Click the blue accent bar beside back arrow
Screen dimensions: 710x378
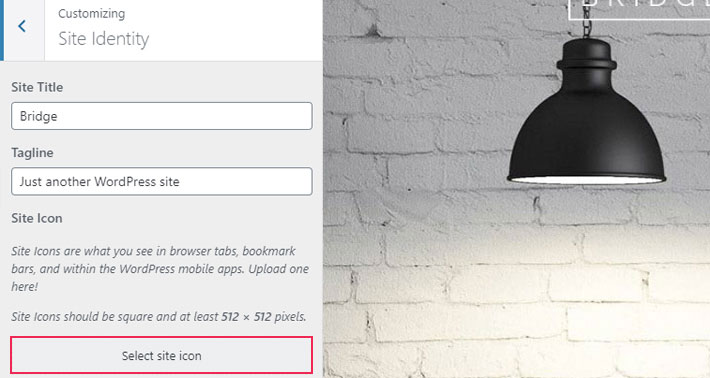[x=2, y=30]
